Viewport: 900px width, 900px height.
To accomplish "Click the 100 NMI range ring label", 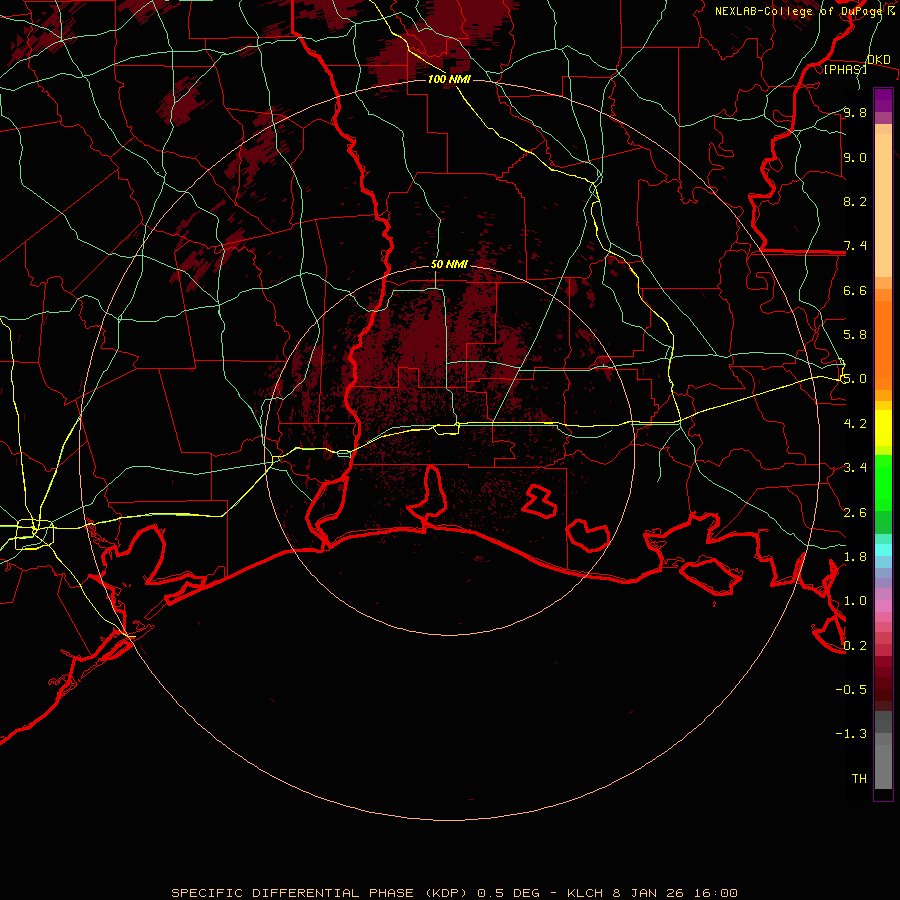I will [x=449, y=79].
